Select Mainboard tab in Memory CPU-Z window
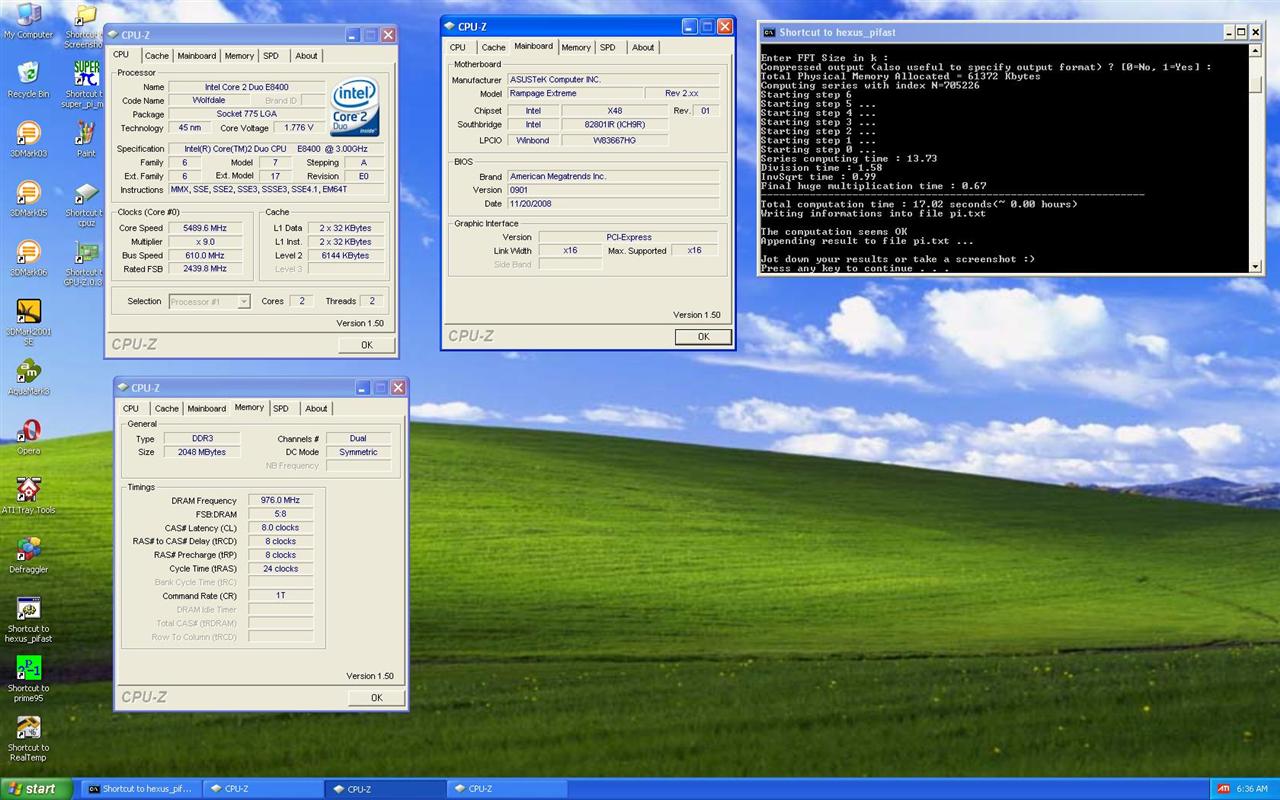This screenshot has height=800, width=1280. pos(207,408)
